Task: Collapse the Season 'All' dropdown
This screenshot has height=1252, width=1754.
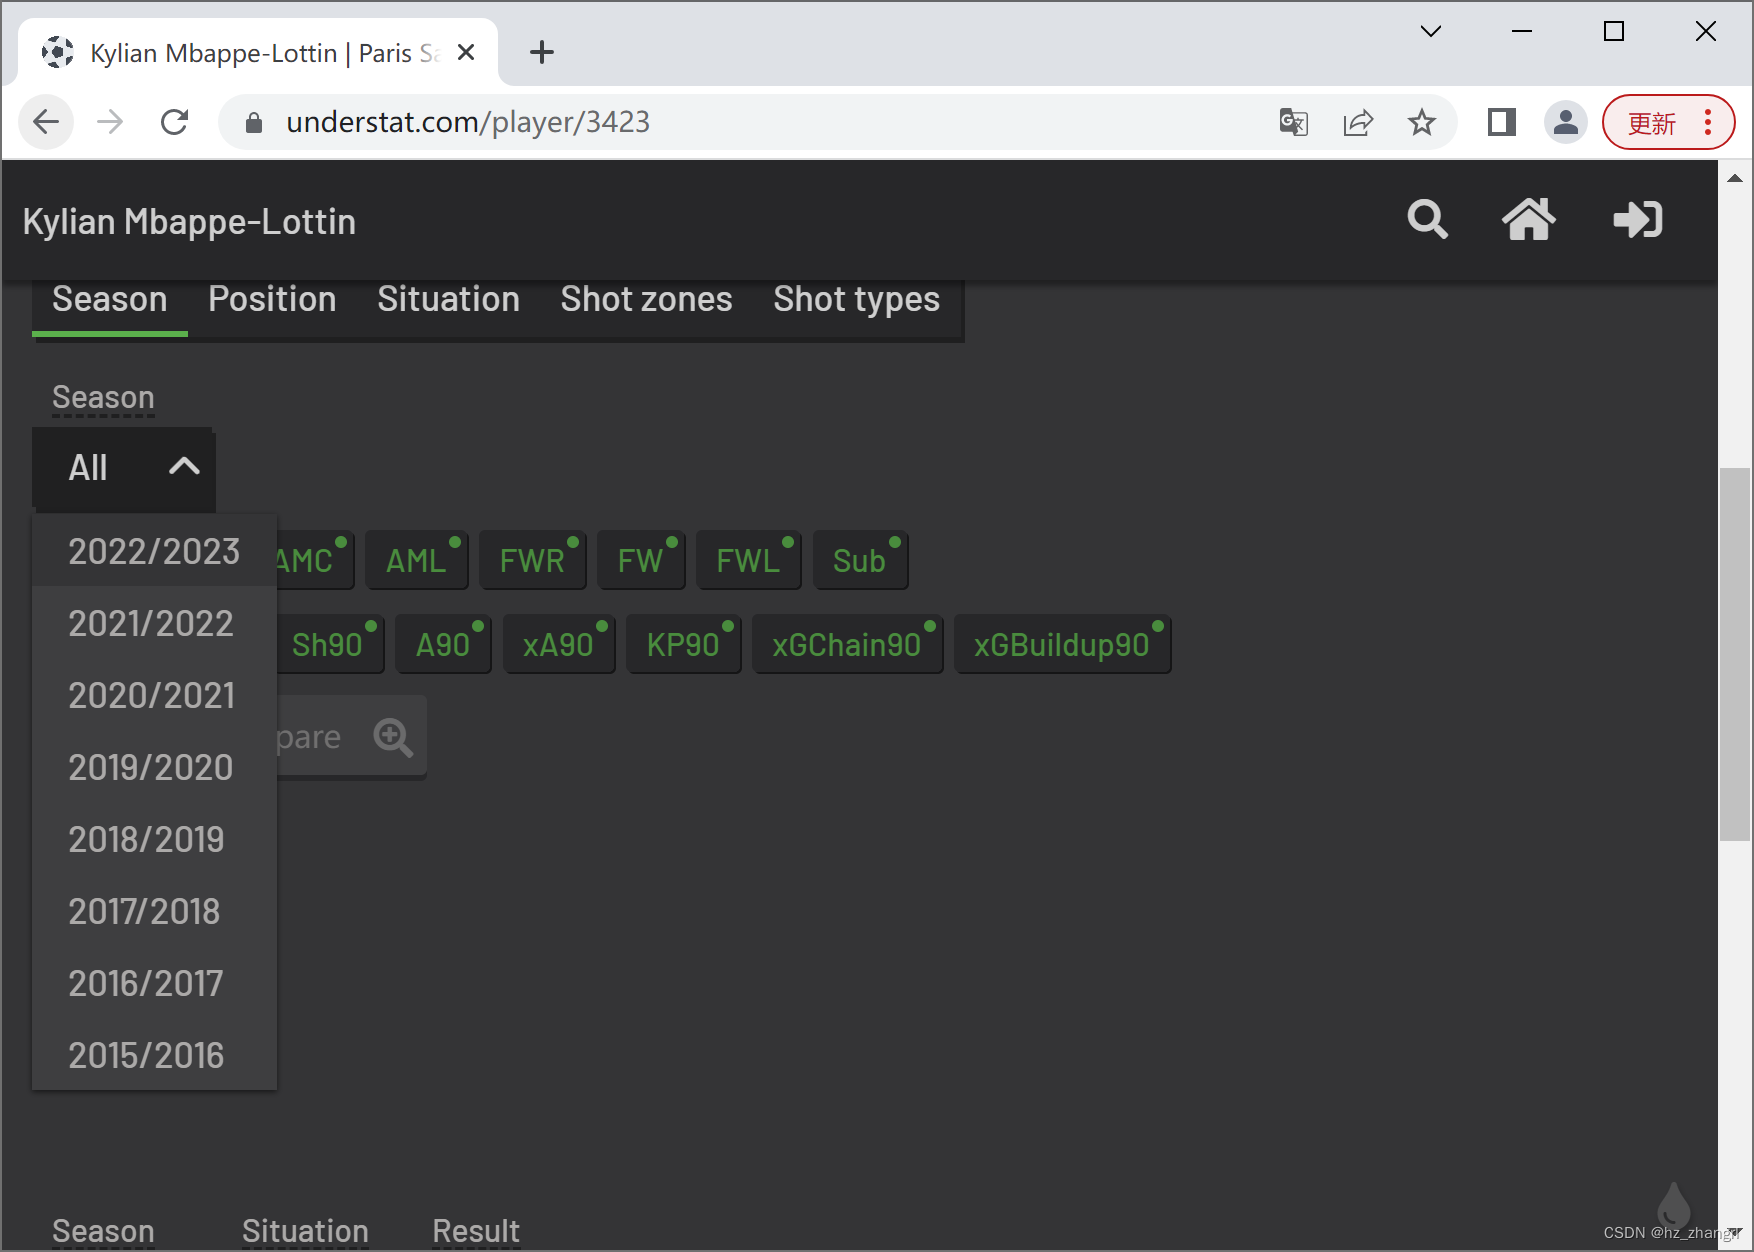Action: [123, 467]
